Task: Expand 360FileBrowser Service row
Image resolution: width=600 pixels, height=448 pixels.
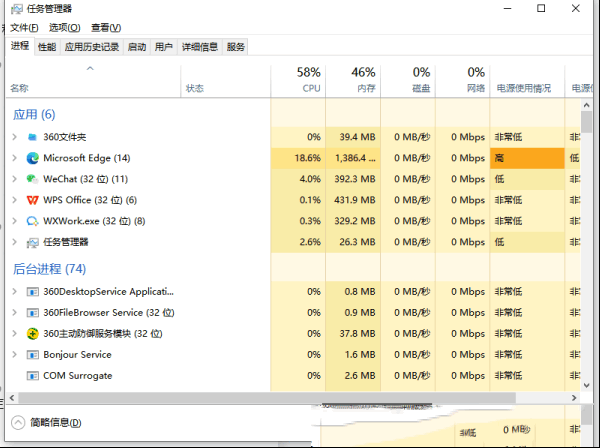Action: (15, 313)
